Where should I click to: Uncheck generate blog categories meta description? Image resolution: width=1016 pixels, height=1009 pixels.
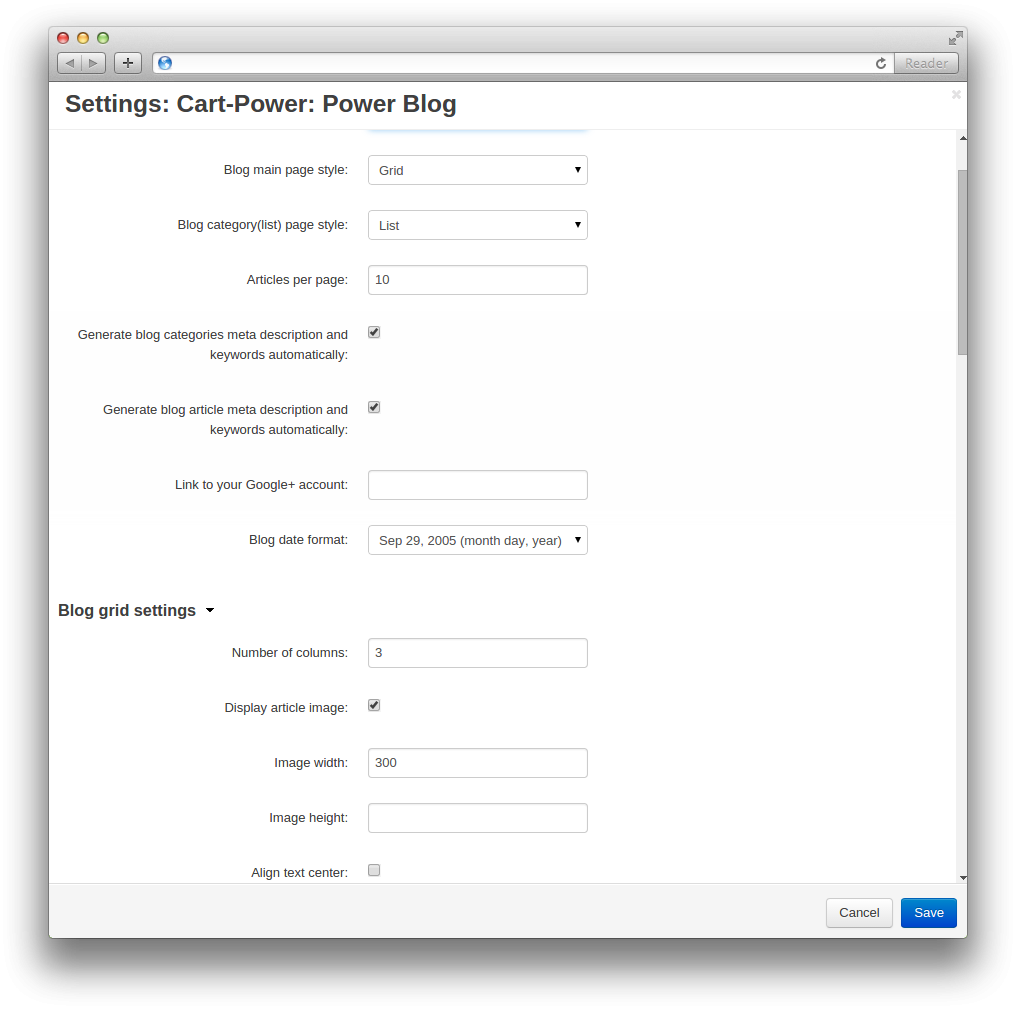pos(374,332)
